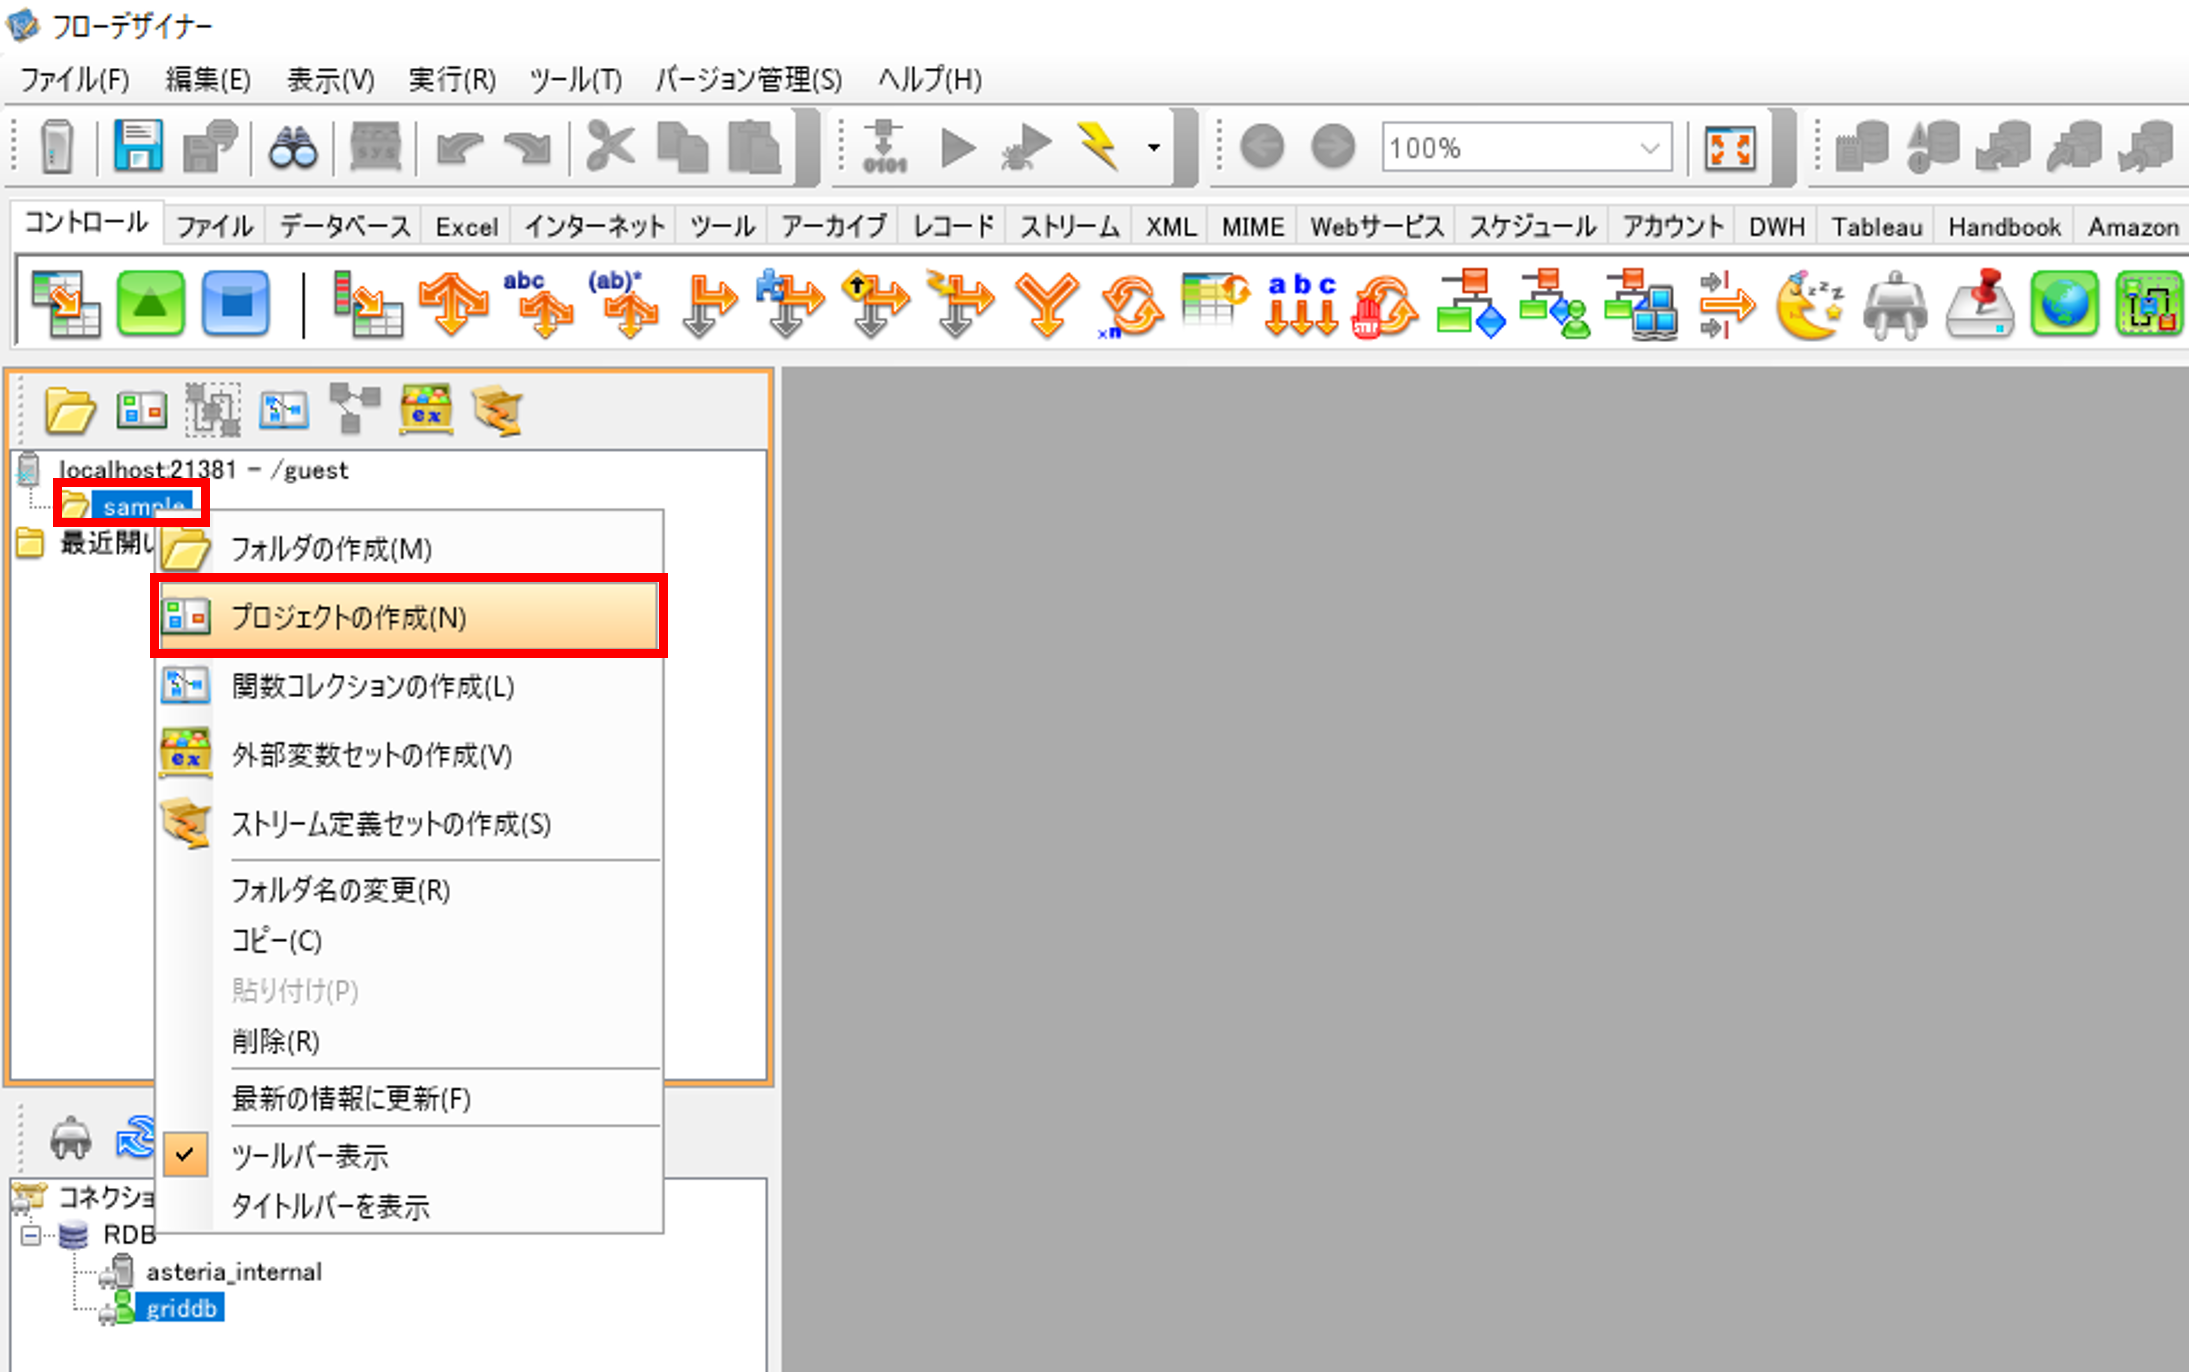2189x1372 pixels.
Task: Select the sleeping moon sleep component
Action: click(x=1809, y=305)
